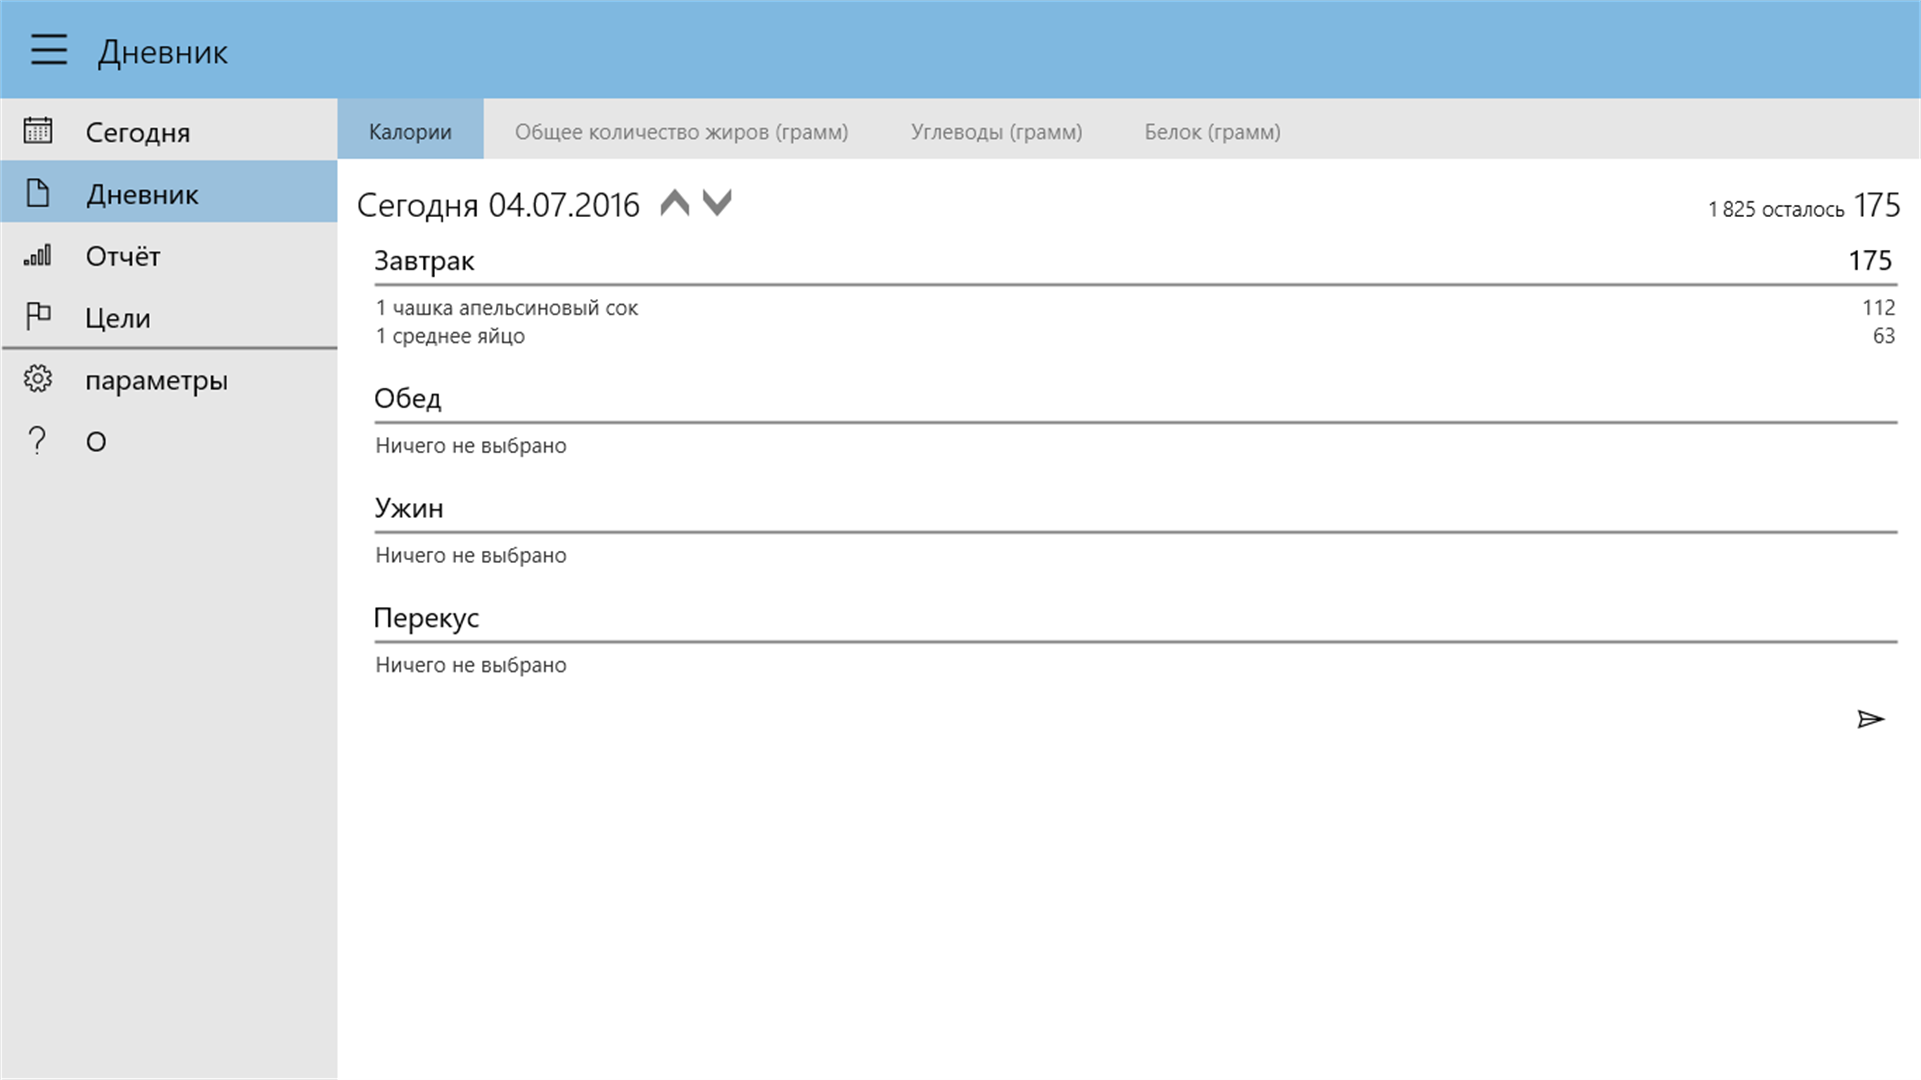This screenshot has width=1921, height=1080.
Task: Go to previous day with up chevron
Action: click(675, 204)
